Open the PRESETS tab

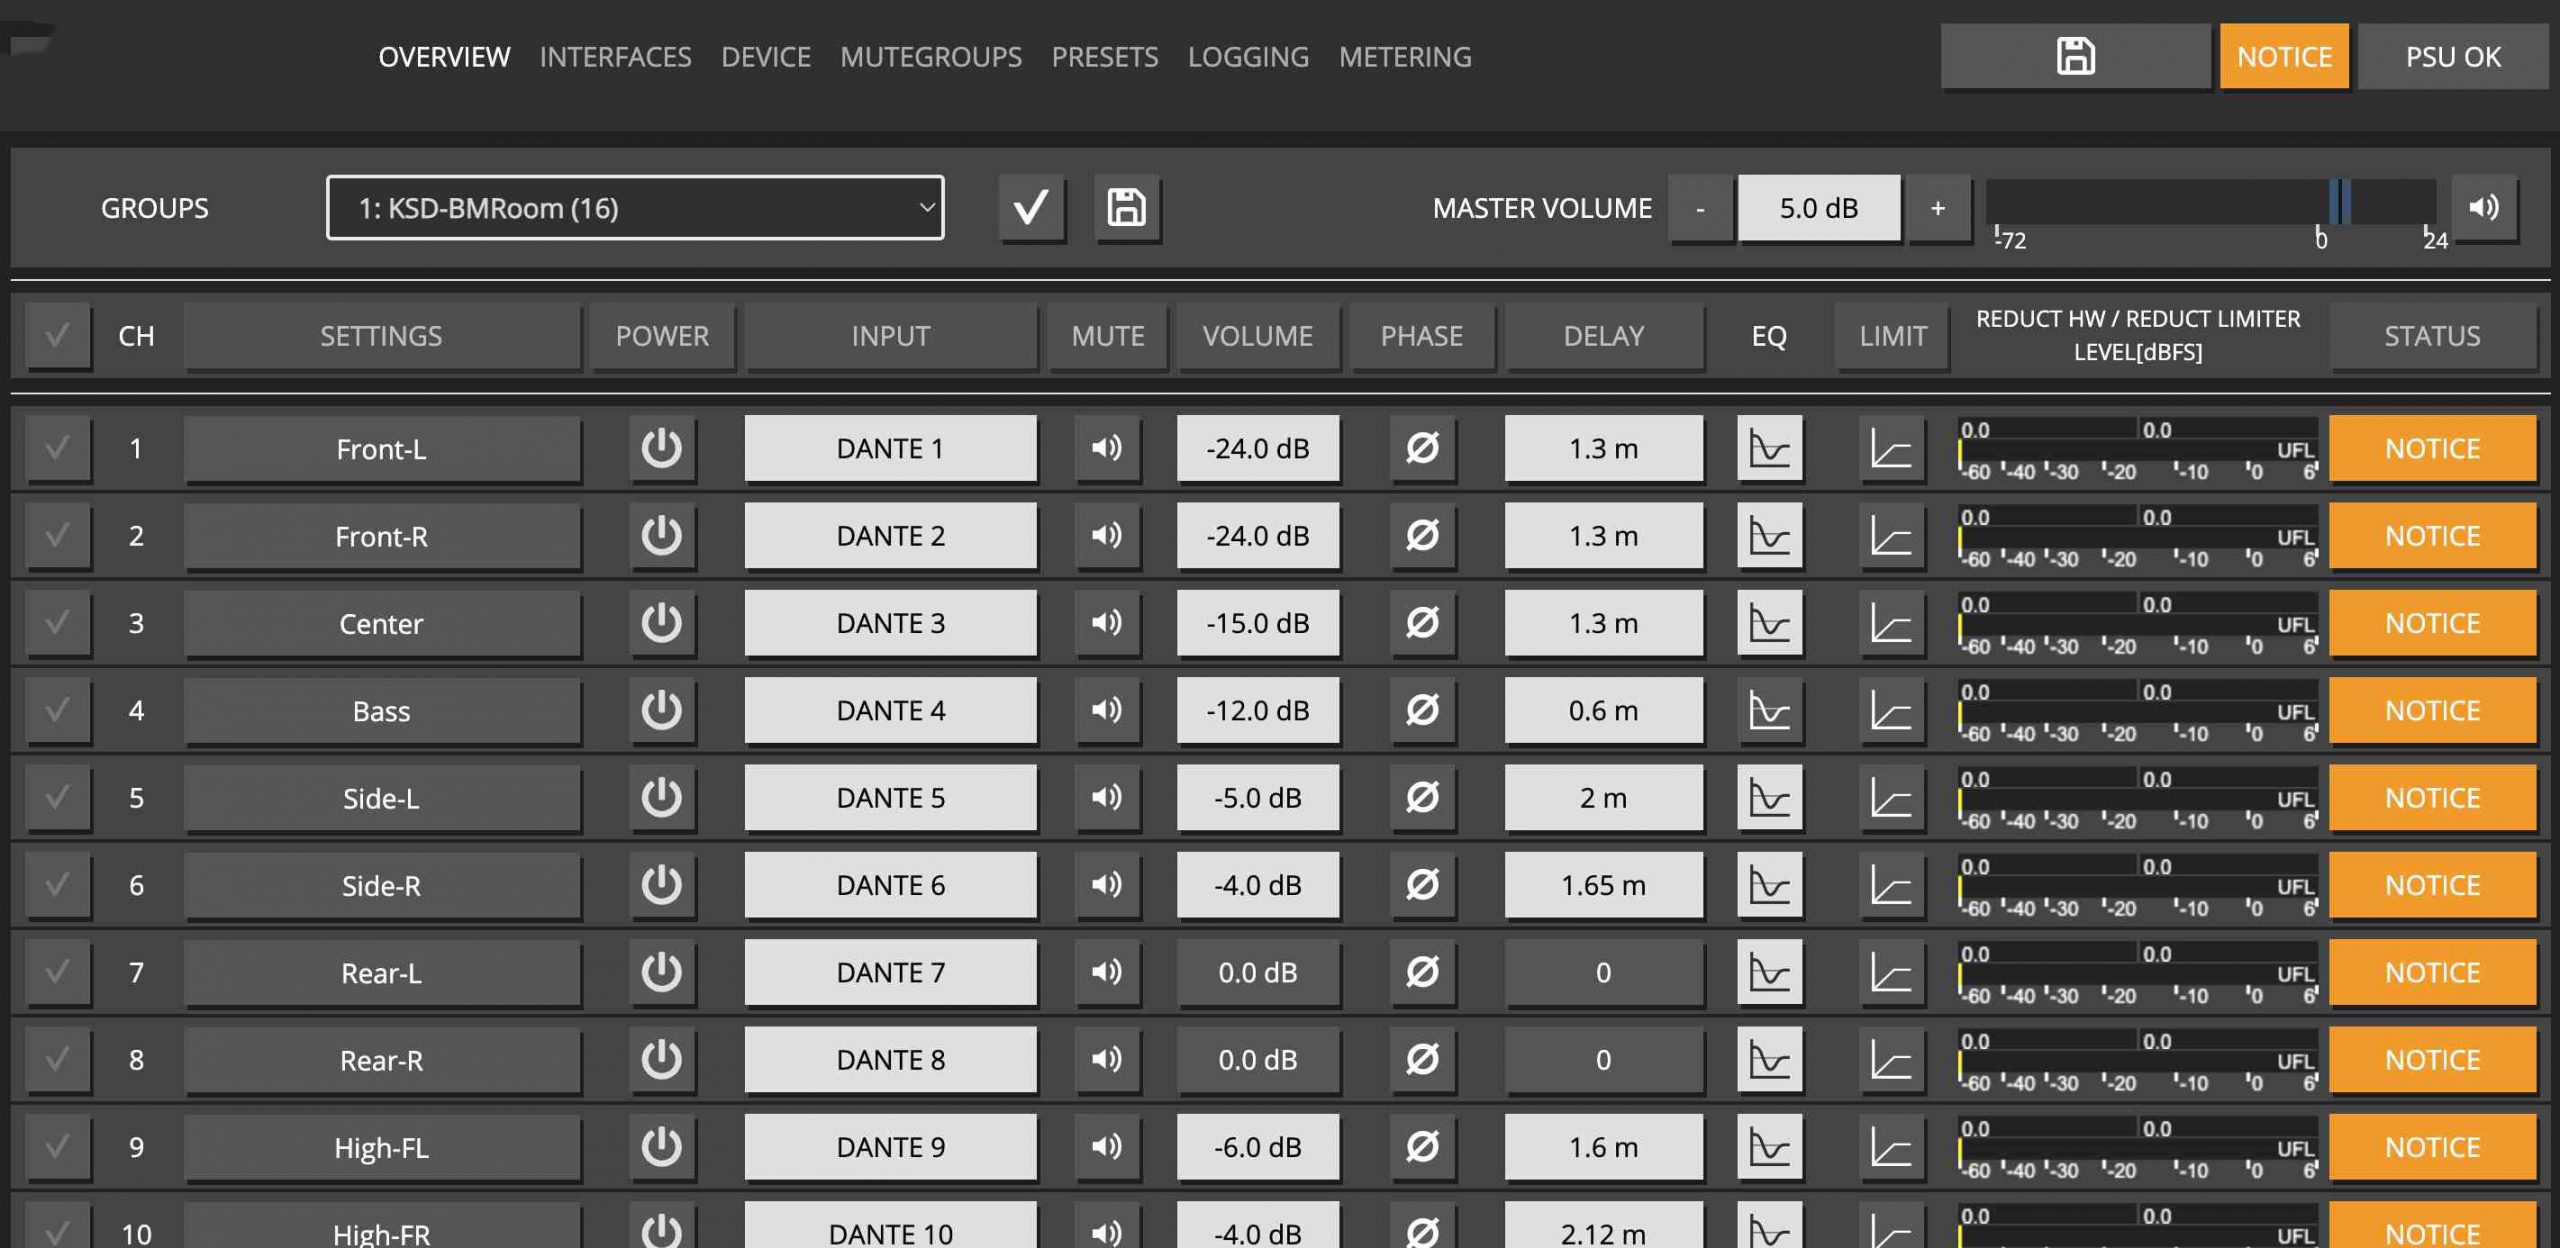click(1104, 57)
